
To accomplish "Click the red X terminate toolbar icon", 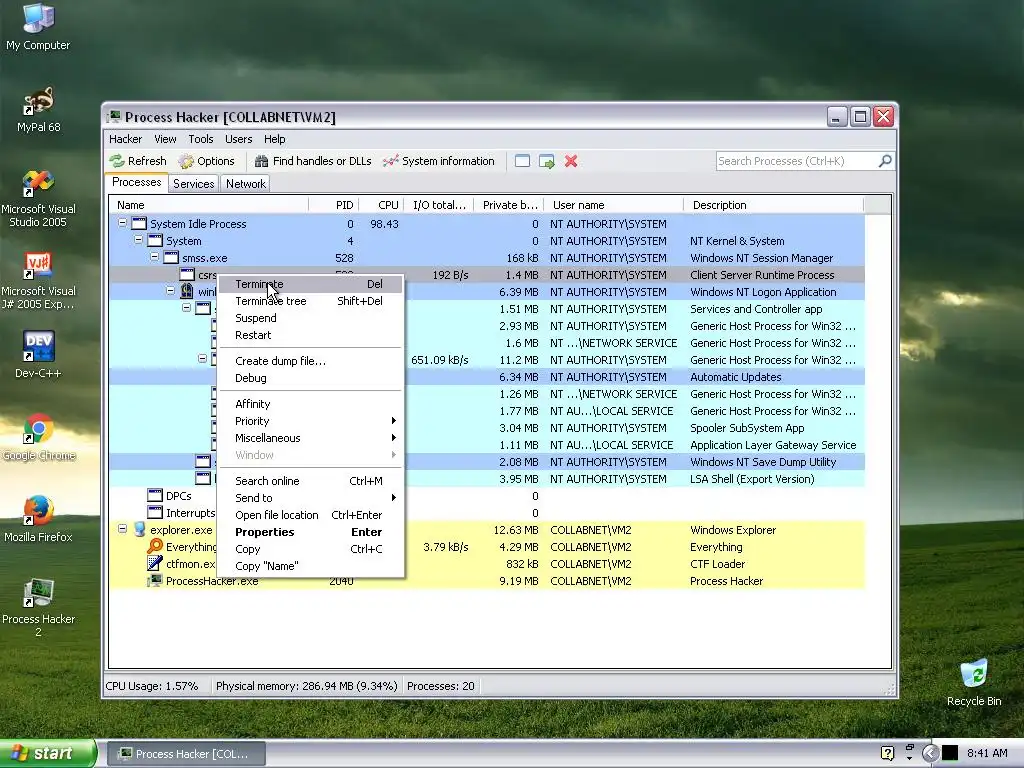I will [x=571, y=161].
